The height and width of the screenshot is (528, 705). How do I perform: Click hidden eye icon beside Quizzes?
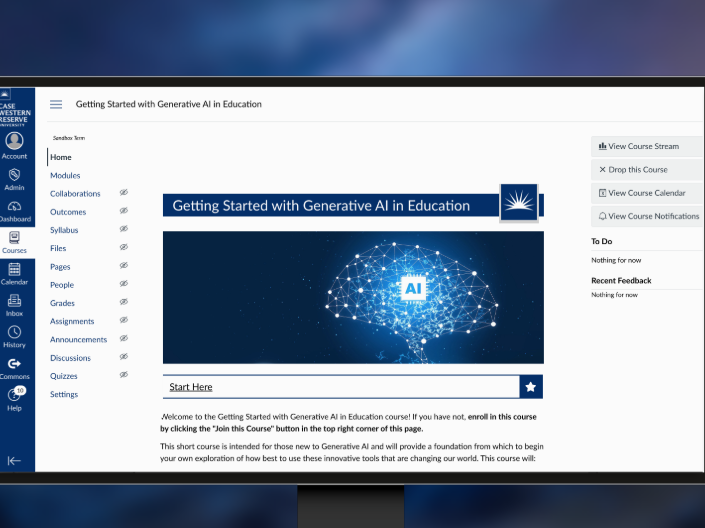click(x=124, y=375)
